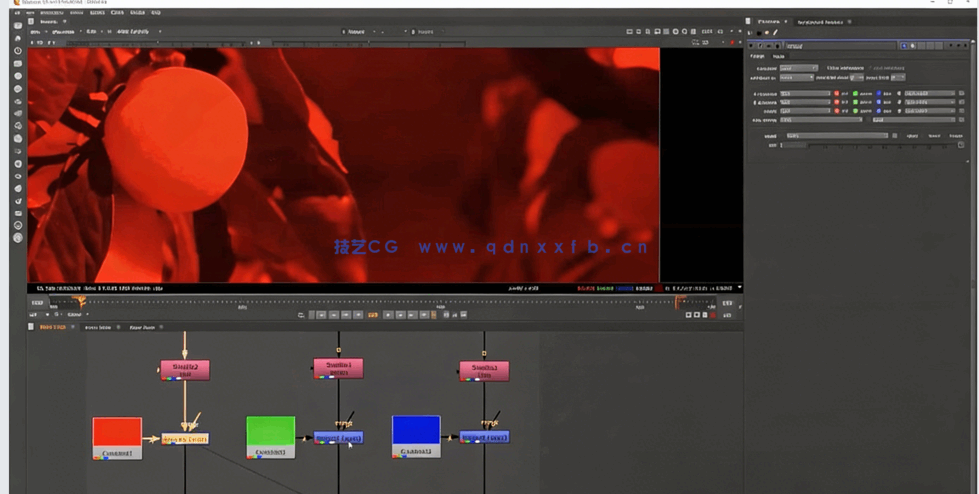
Task: Select the red Constant node thumbnail
Action: tap(117, 434)
